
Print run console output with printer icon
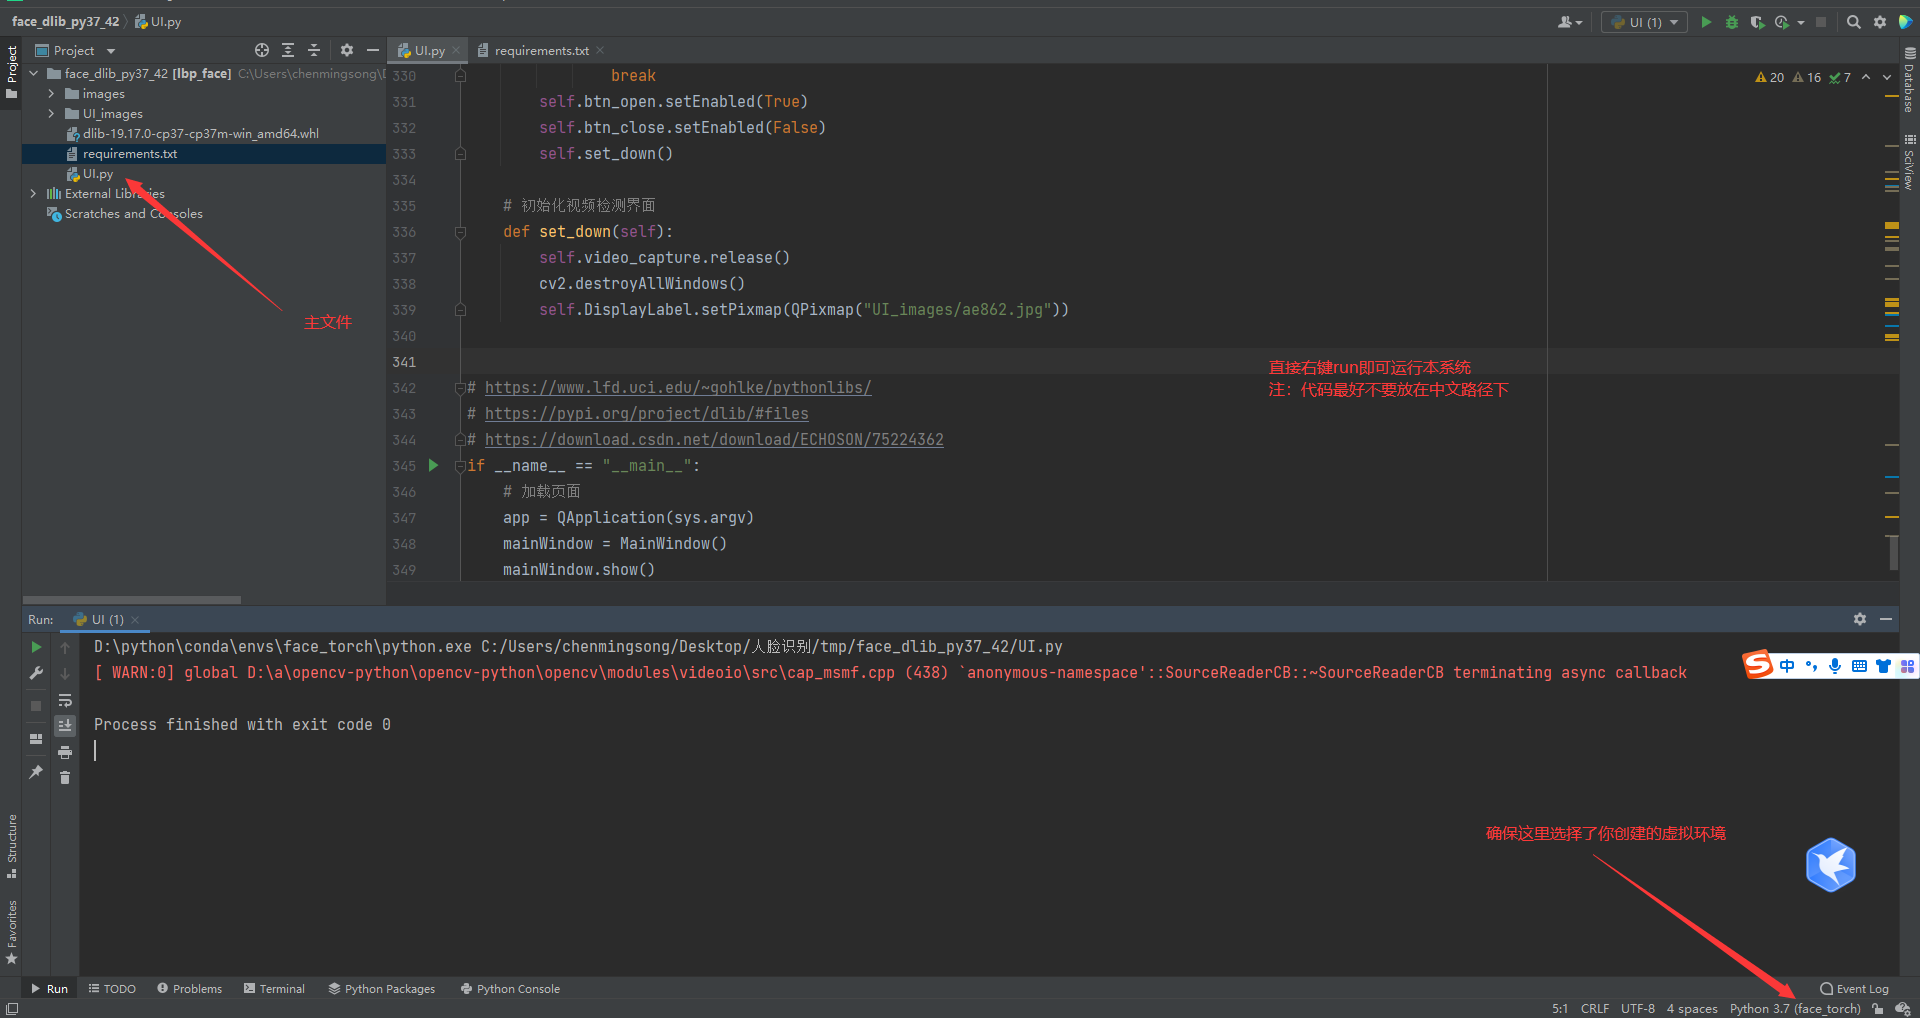tap(65, 752)
